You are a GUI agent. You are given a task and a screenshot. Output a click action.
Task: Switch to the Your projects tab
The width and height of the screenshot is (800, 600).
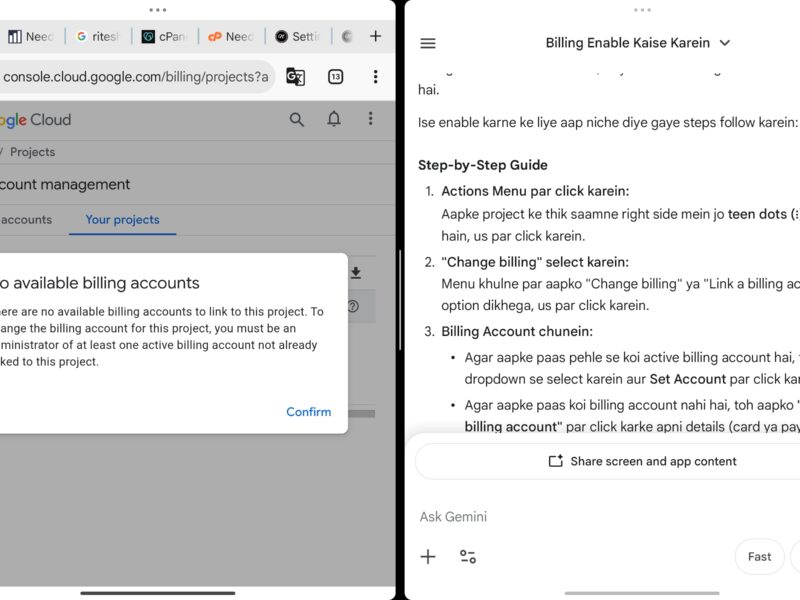point(122,220)
